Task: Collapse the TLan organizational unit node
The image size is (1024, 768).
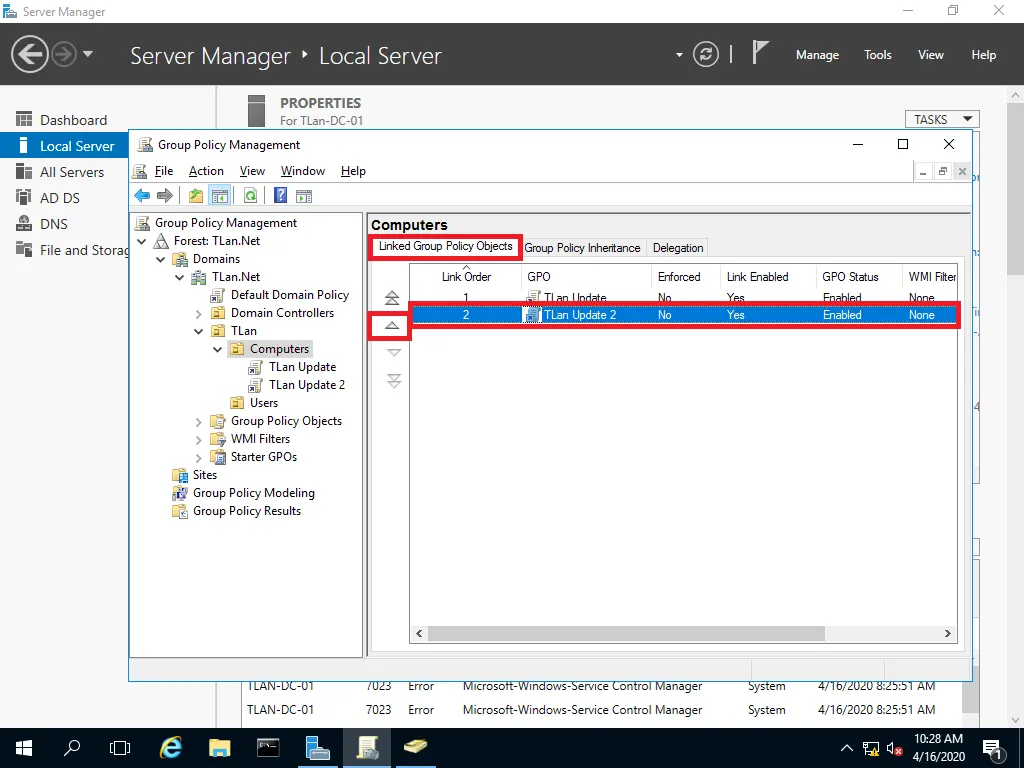Action: tap(199, 331)
